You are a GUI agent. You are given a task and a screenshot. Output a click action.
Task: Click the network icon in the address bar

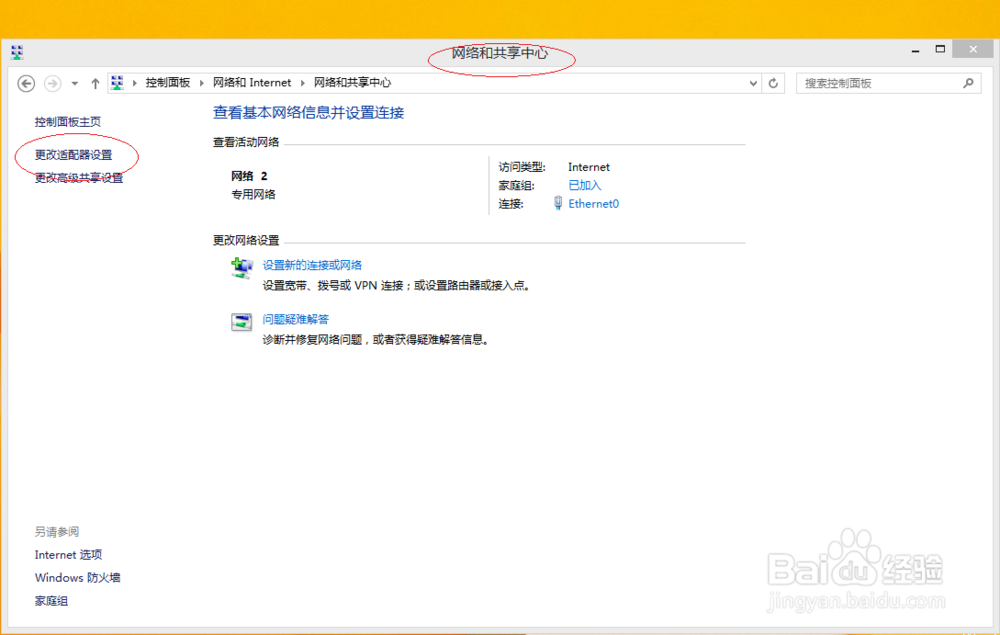click(117, 83)
